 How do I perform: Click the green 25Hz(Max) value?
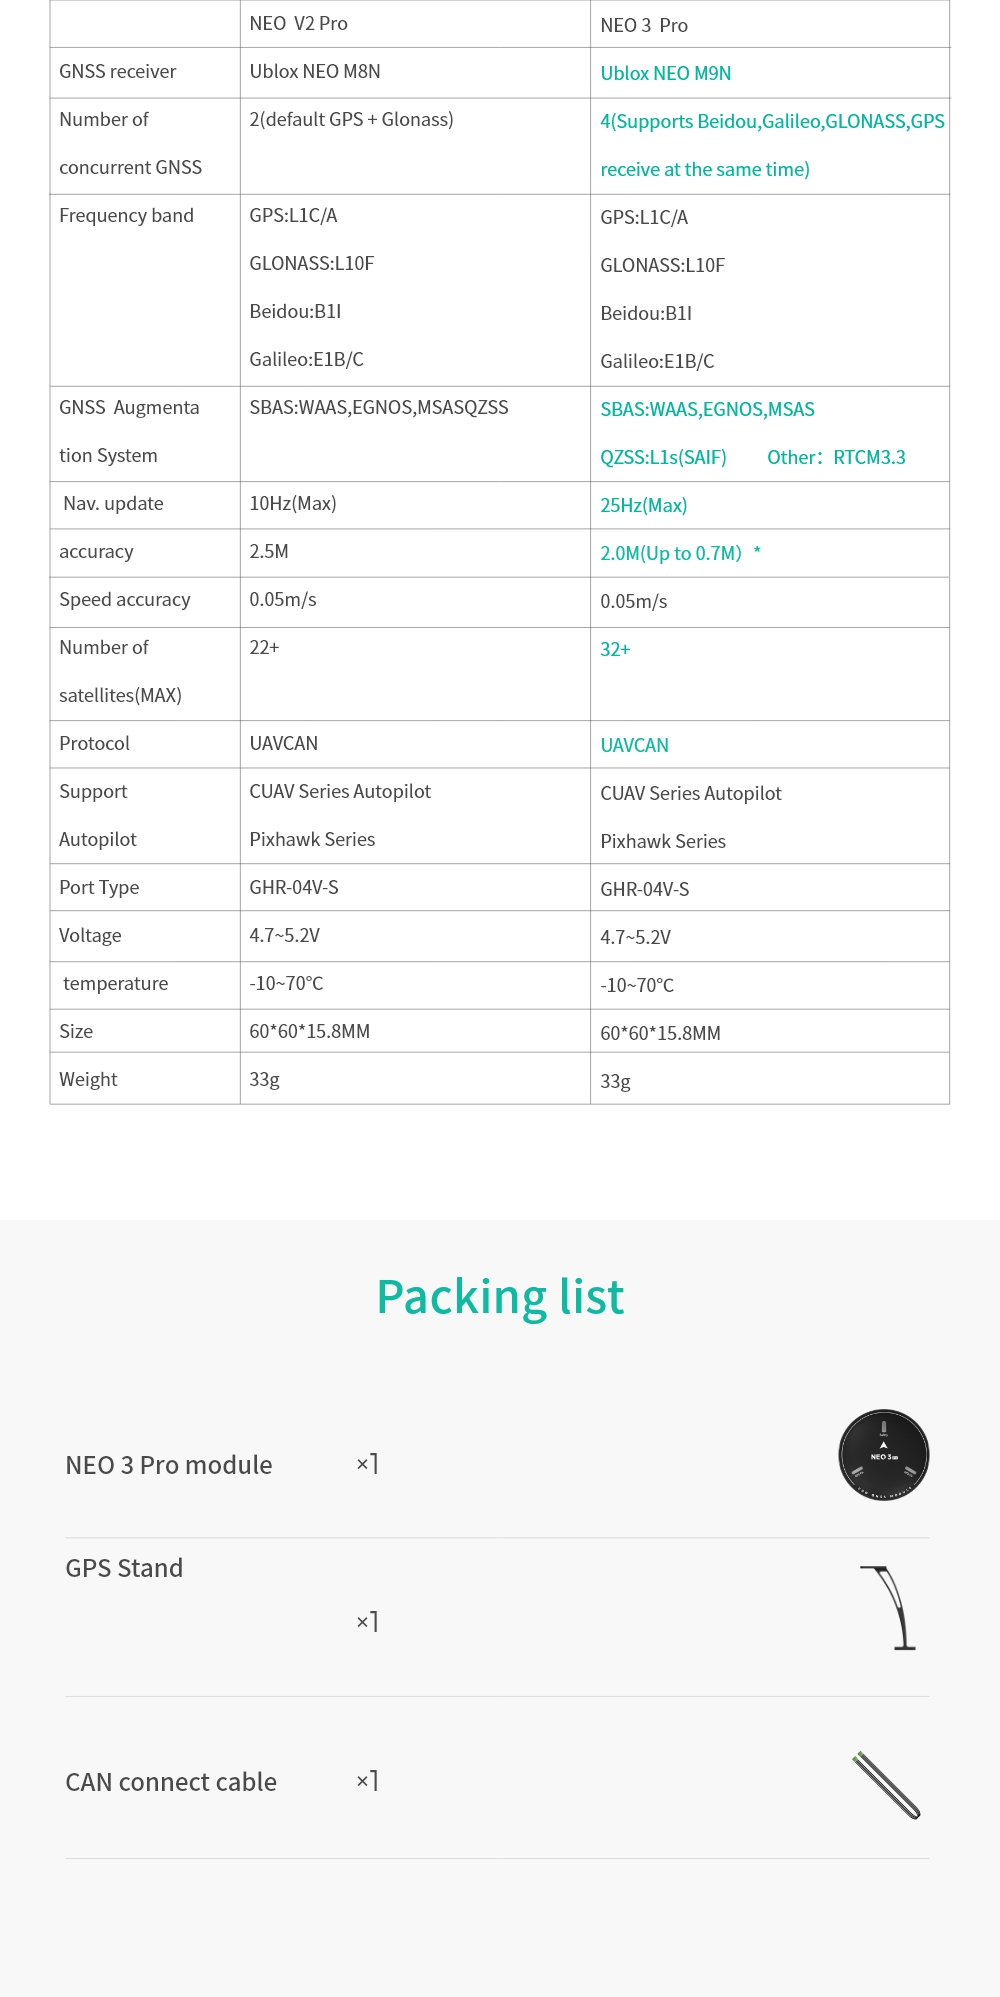point(643,505)
